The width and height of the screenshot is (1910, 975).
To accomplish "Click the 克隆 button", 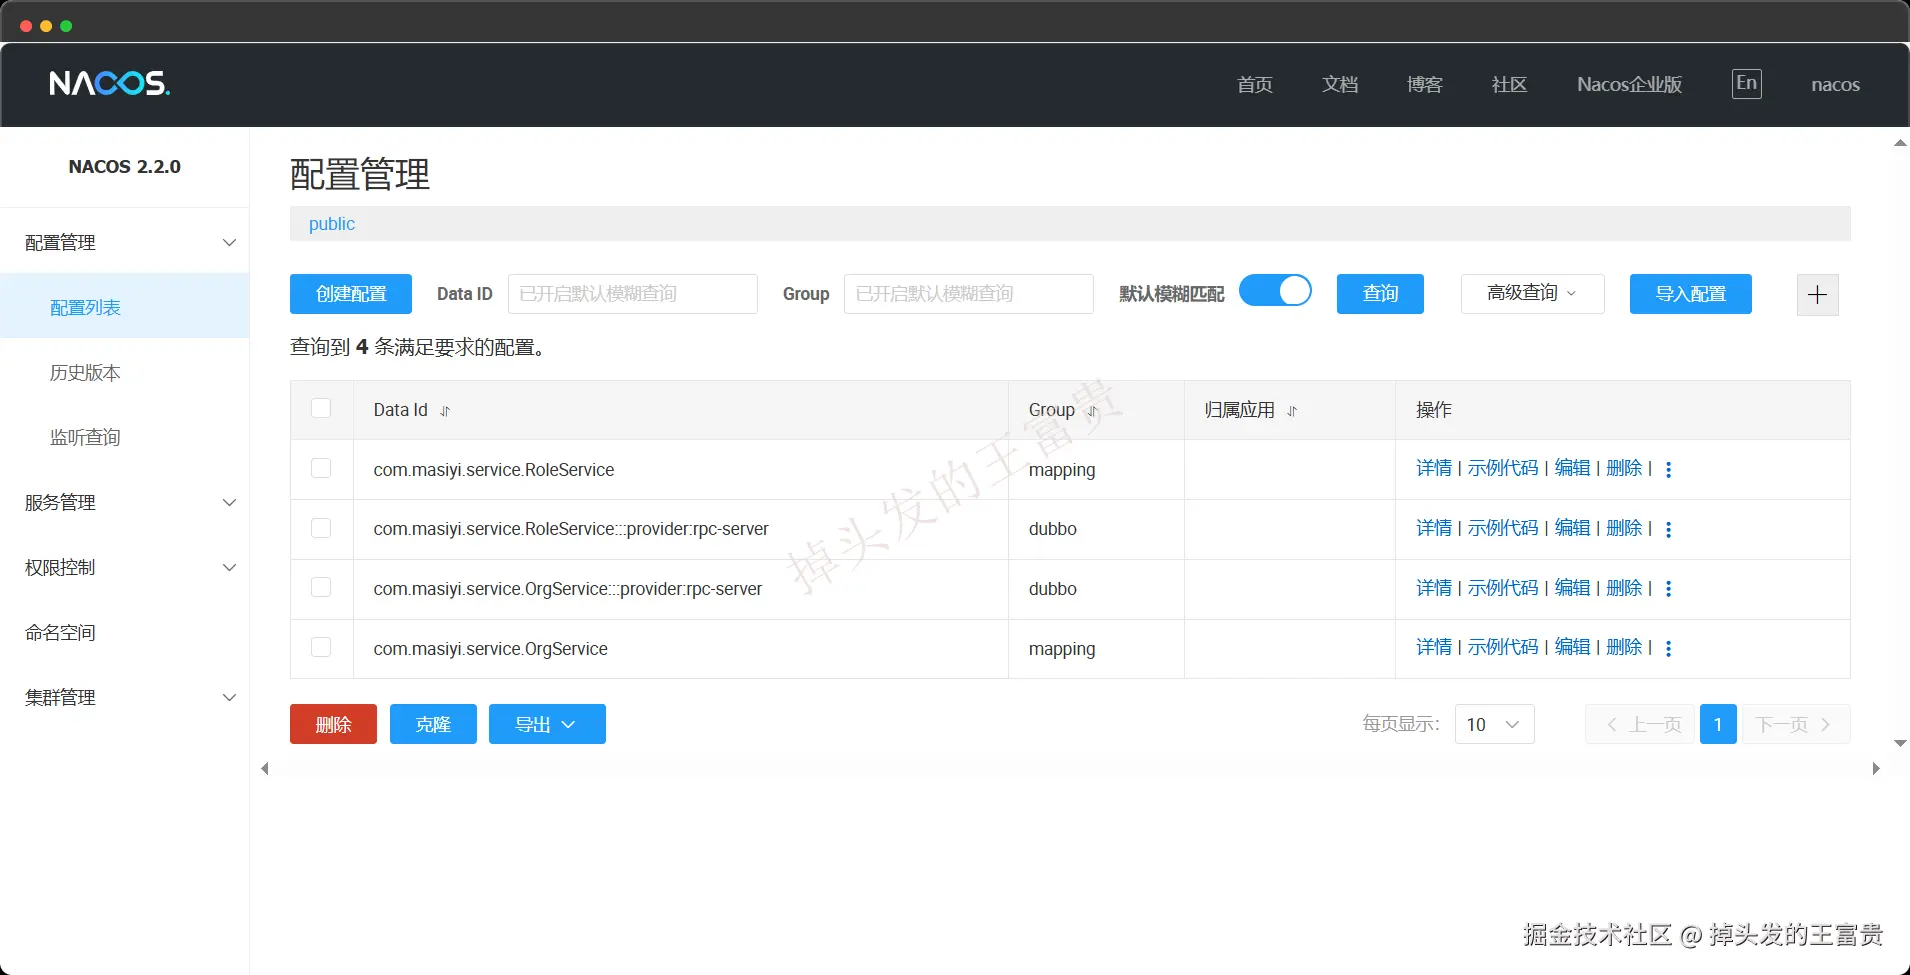I will (433, 724).
